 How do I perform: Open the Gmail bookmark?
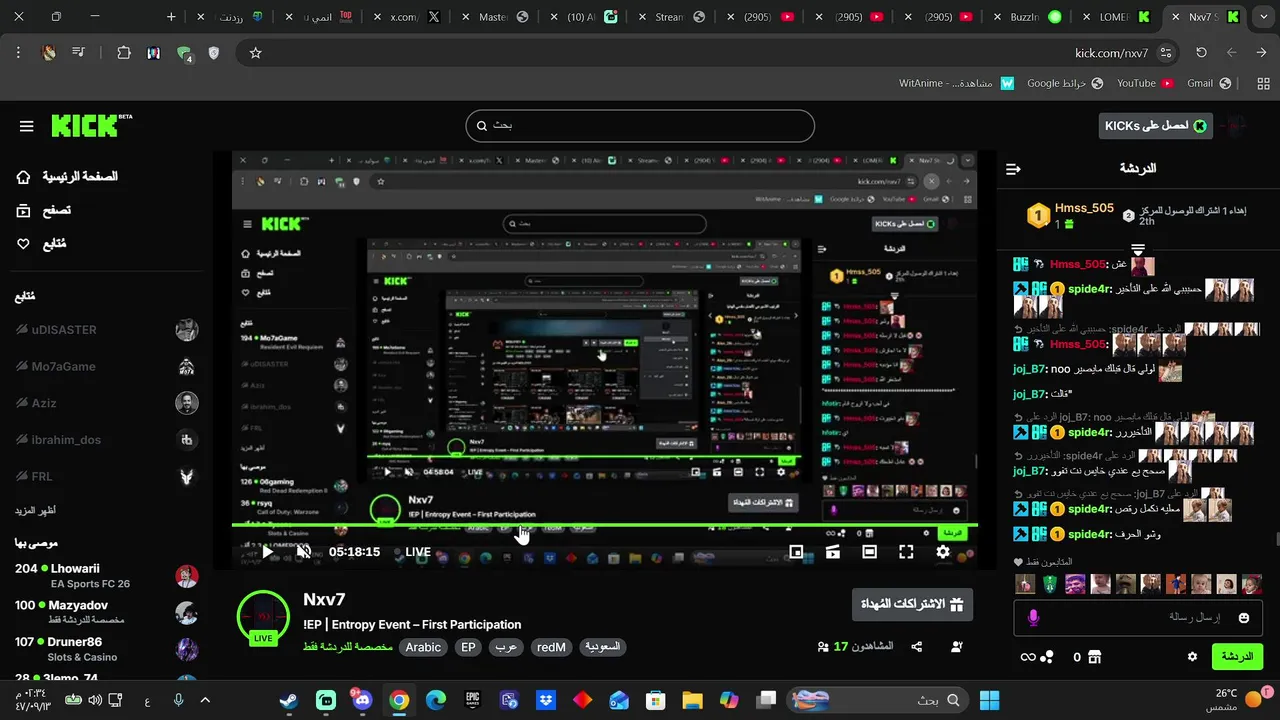click(x=1208, y=83)
